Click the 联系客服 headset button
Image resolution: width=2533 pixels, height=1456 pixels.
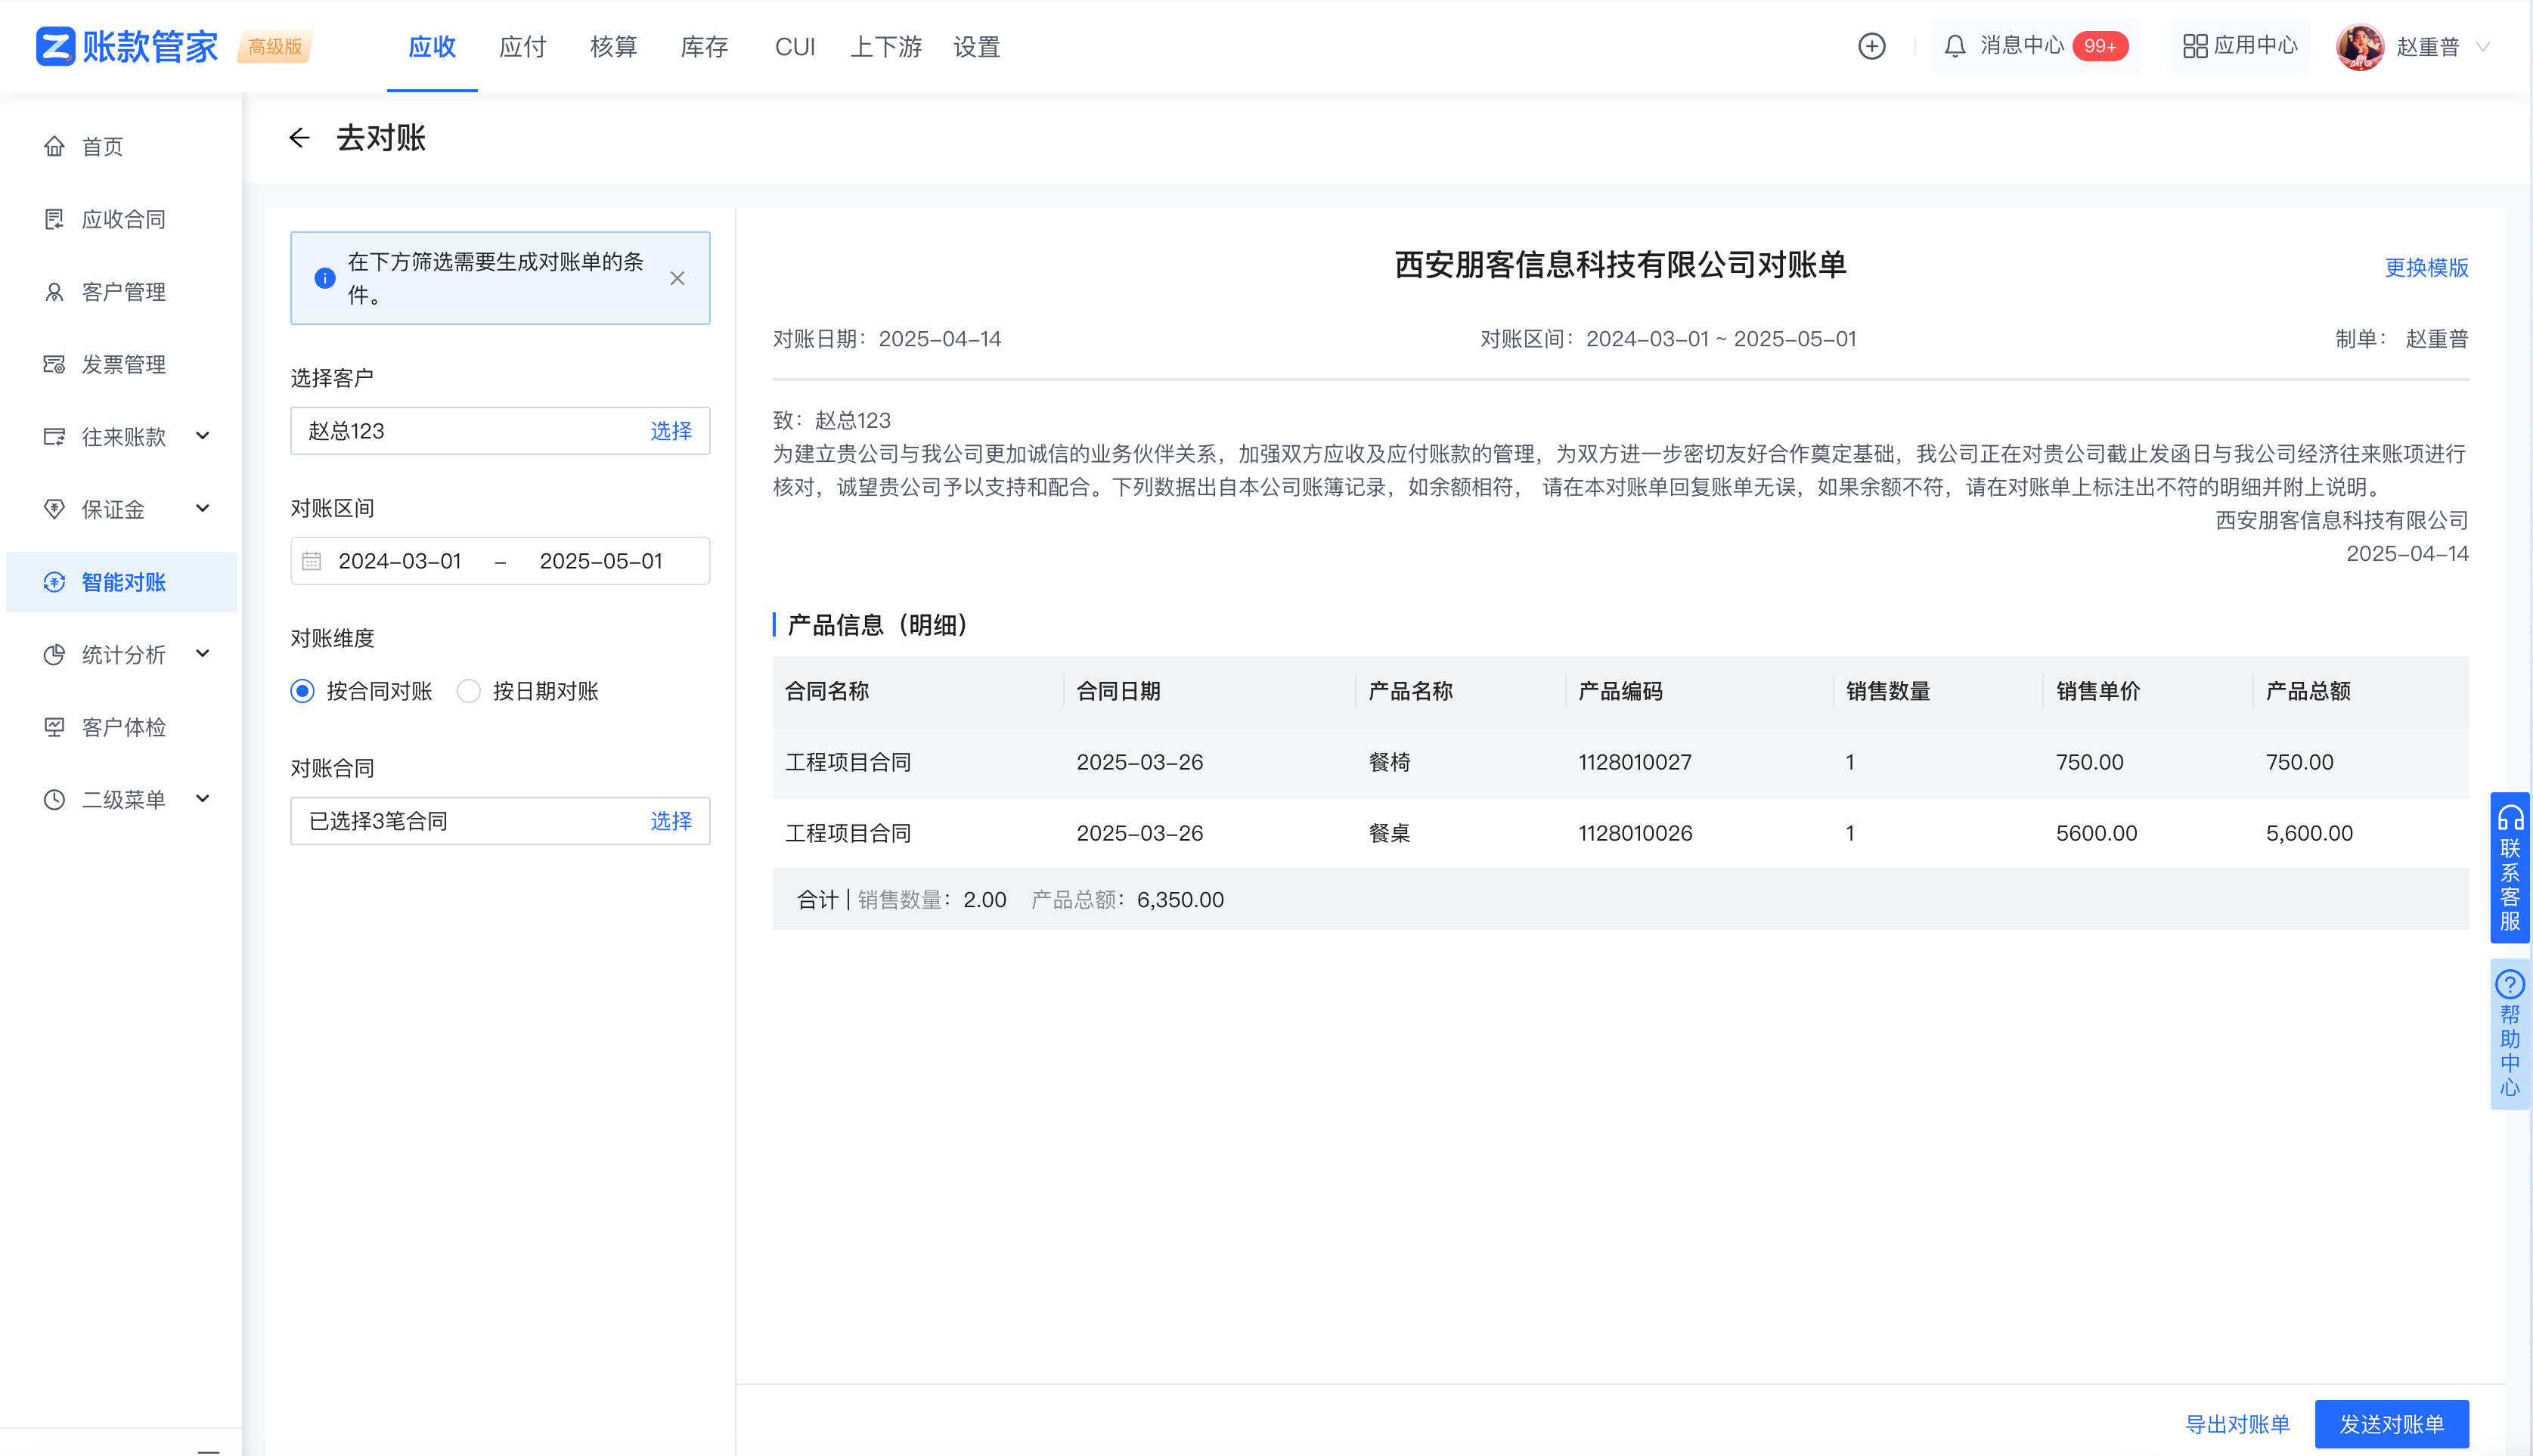point(2509,867)
